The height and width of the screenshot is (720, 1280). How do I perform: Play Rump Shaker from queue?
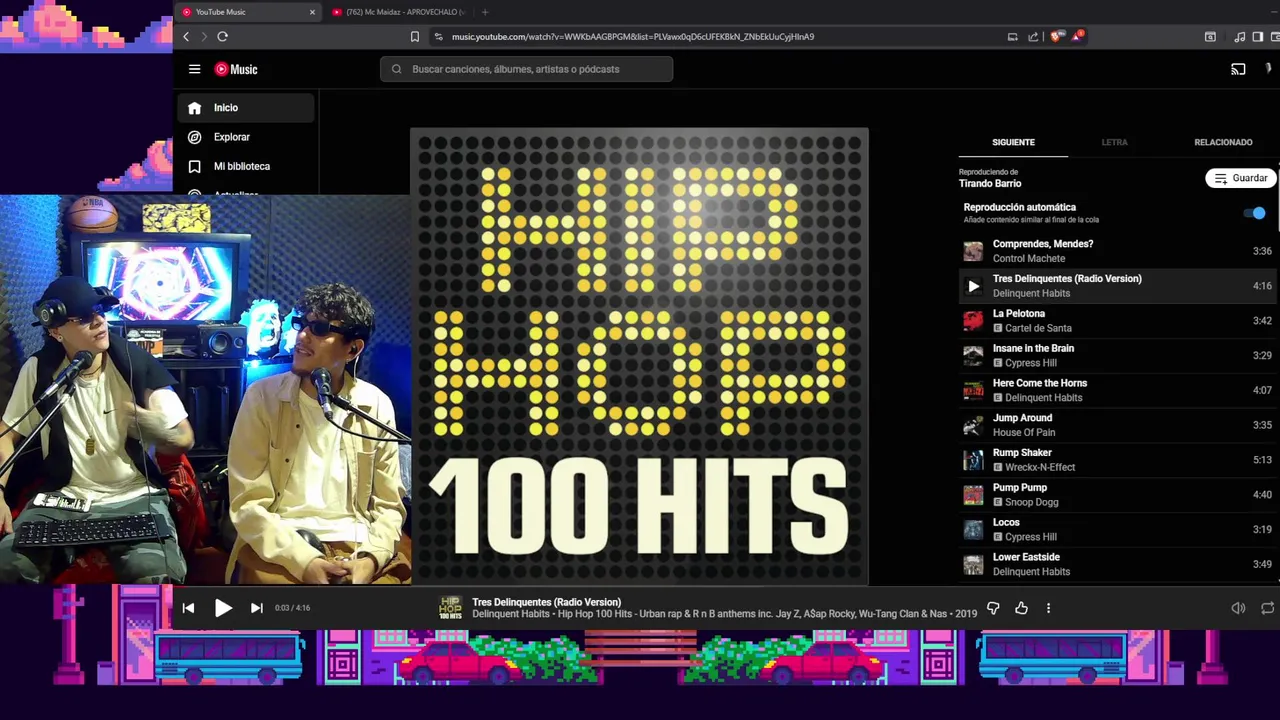[x=1118, y=460]
